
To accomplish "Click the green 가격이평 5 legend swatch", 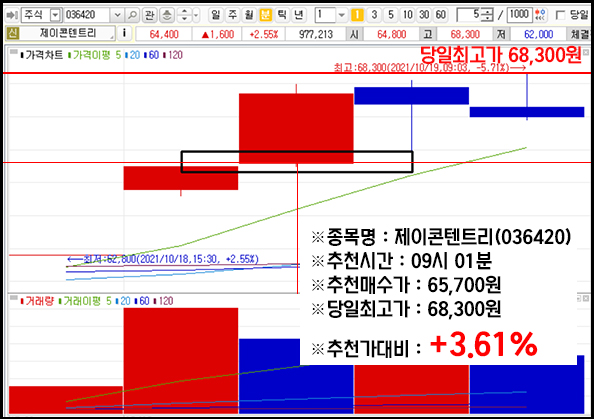I will pos(70,55).
